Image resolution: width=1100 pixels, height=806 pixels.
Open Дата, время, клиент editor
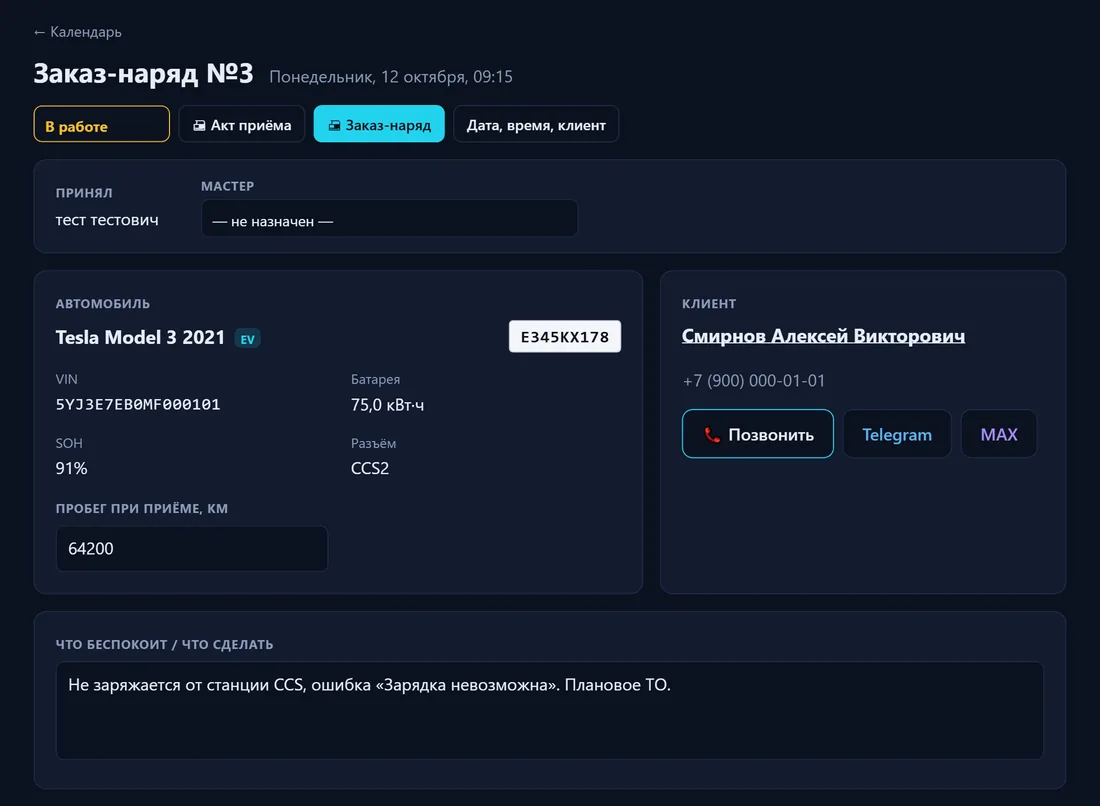[x=536, y=124]
